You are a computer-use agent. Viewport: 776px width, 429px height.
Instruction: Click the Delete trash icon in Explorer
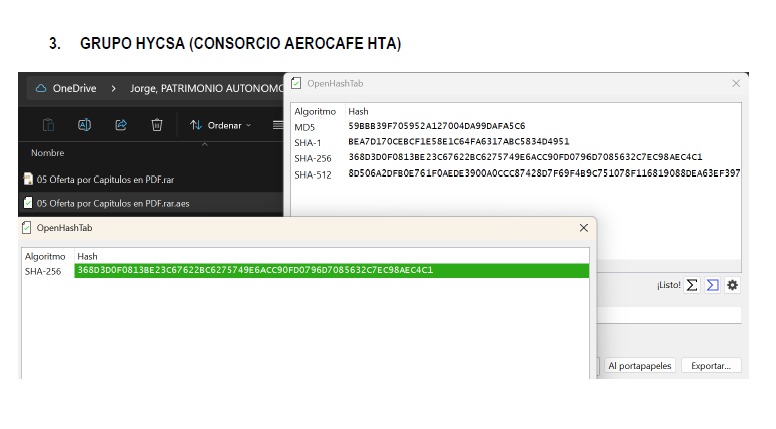(157, 125)
